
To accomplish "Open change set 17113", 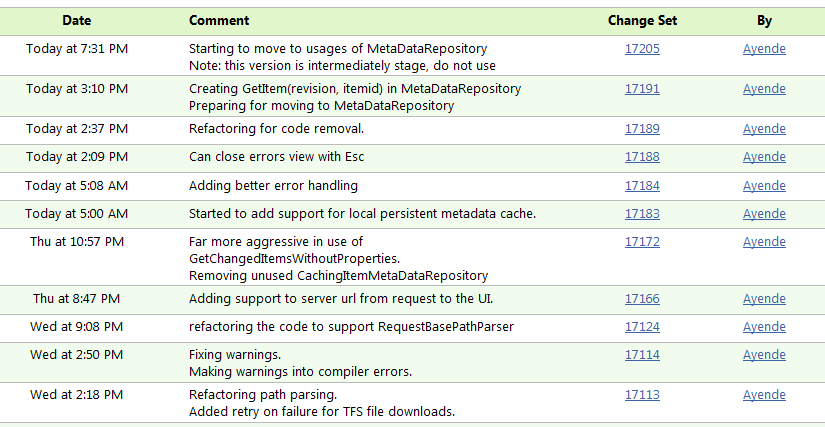I will [642, 395].
